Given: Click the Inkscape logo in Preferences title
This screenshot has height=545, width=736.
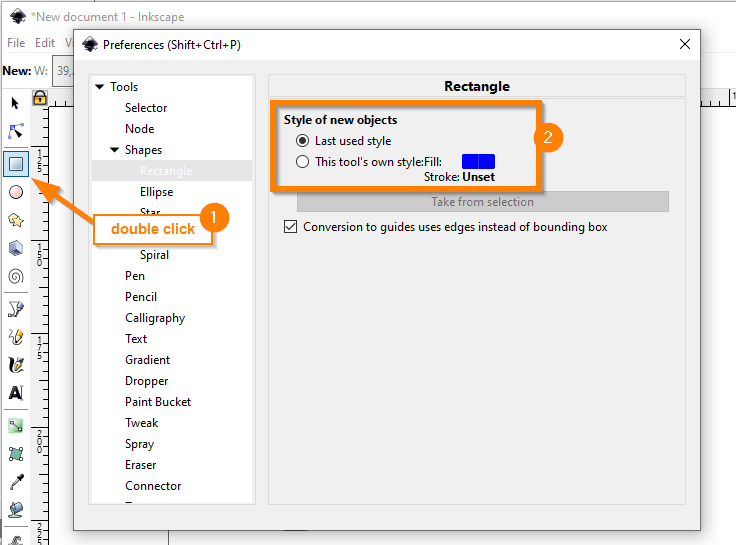Looking at the screenshot, I should click(90, 45).
